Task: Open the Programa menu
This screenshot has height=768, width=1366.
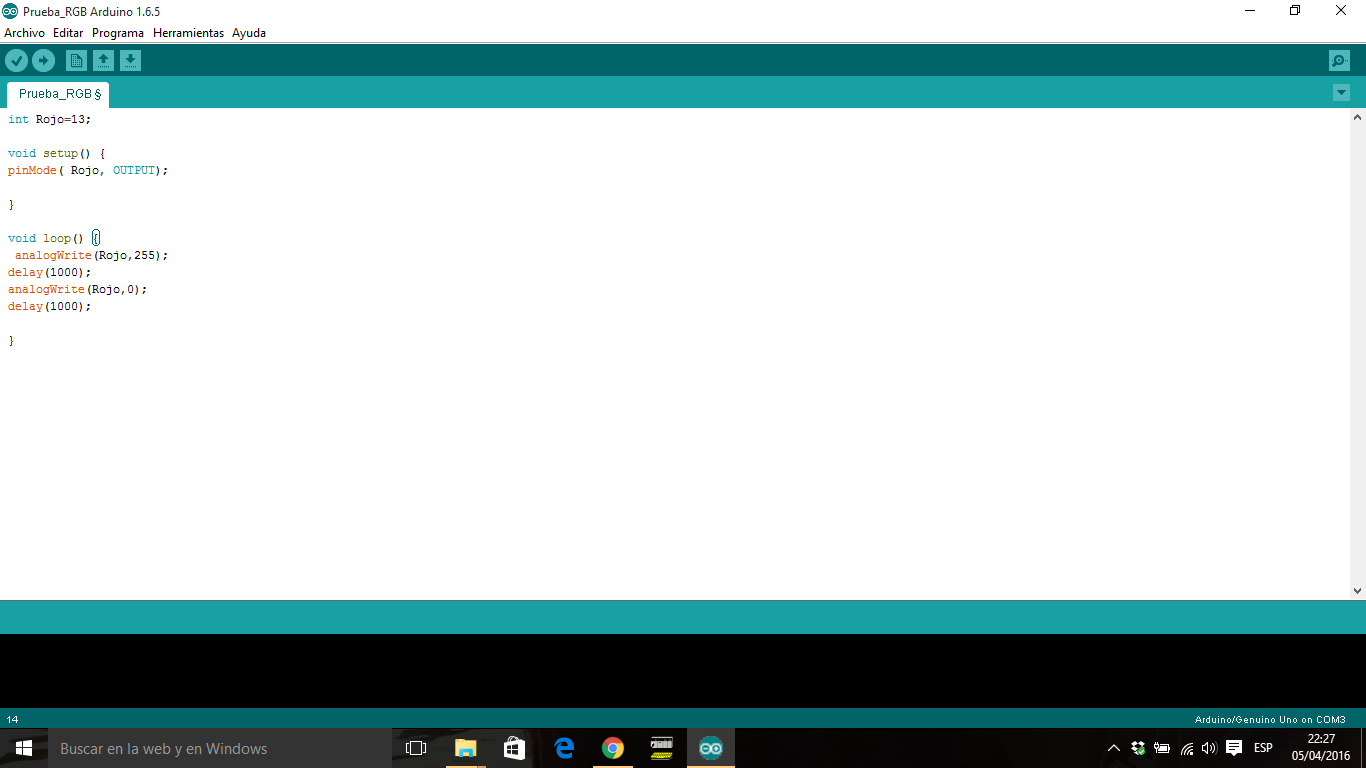Action: [118, 33]
